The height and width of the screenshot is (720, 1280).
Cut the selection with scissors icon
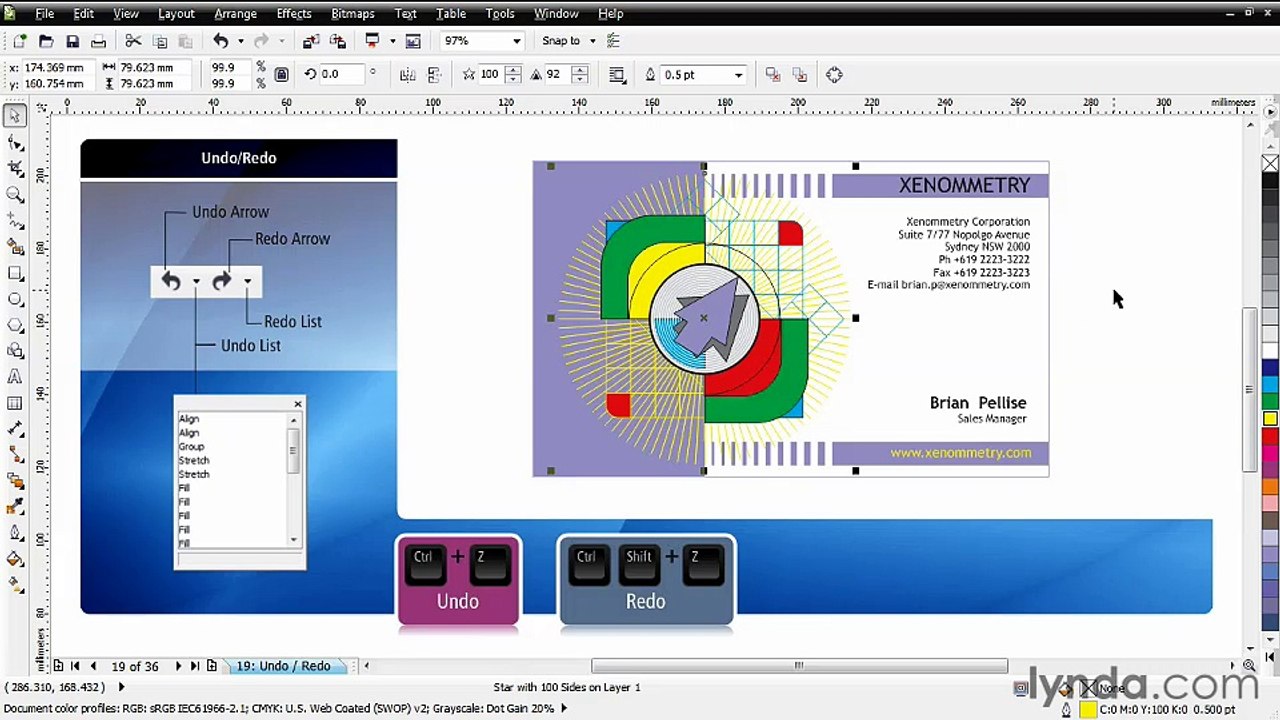coord(133,41)
